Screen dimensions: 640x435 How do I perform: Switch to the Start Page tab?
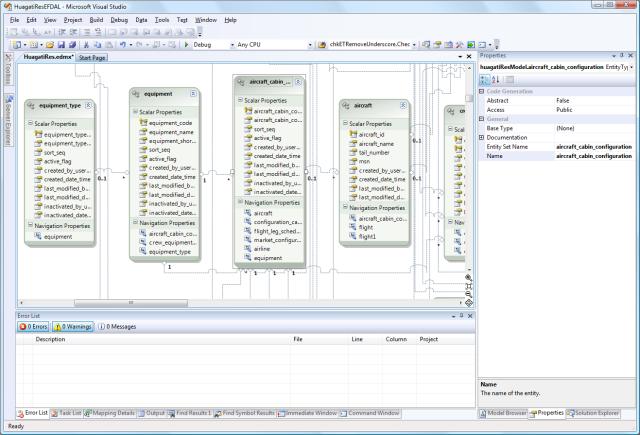(92, 58)
